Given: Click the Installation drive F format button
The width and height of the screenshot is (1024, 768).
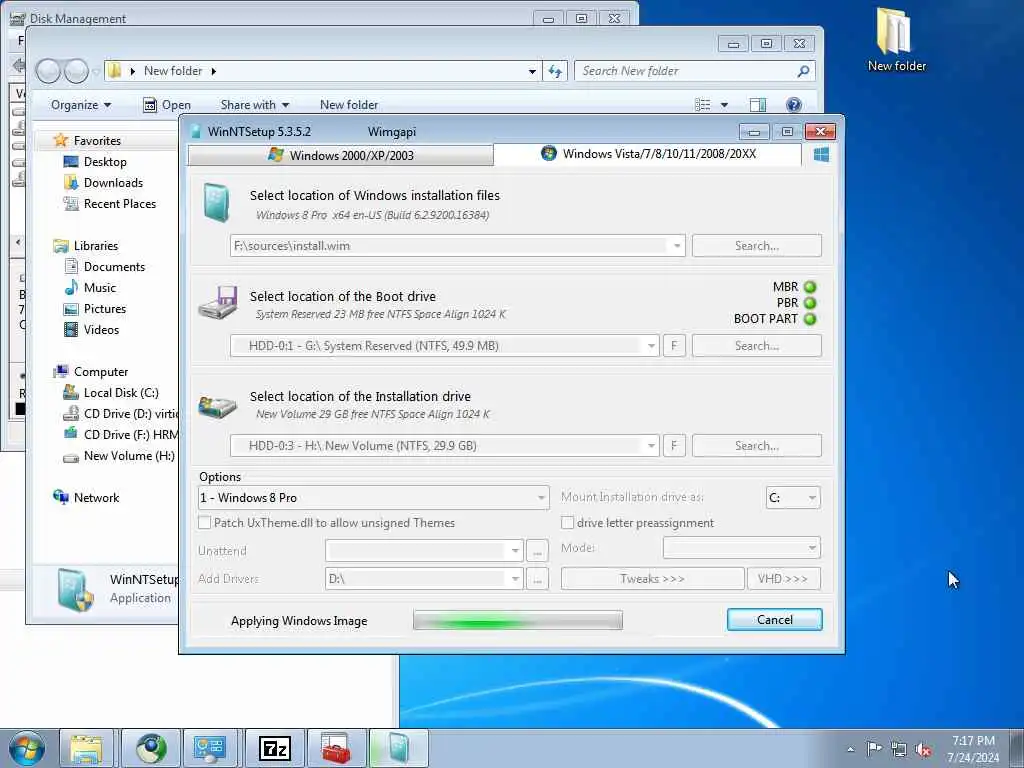Looking at the screenshot, I should [x=674, y=446].
